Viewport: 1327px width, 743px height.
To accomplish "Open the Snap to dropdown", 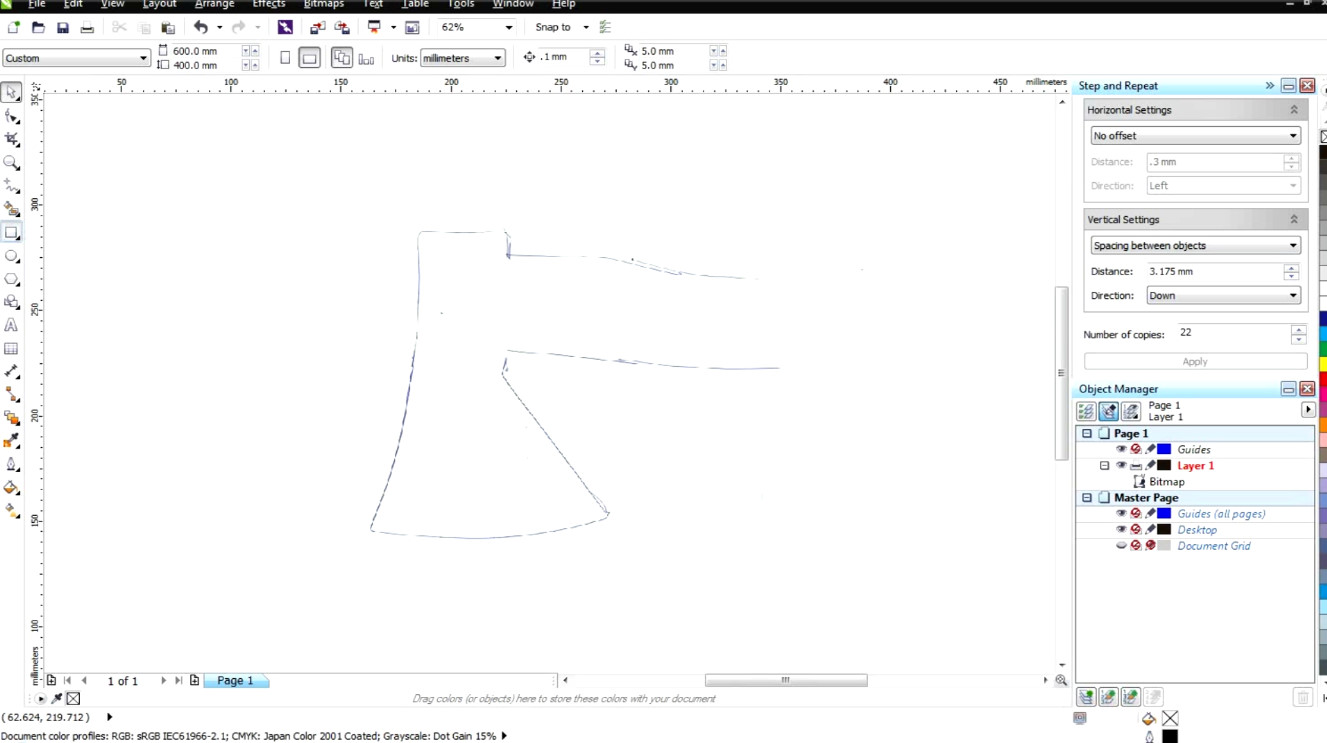I will (x=586, y=28).
